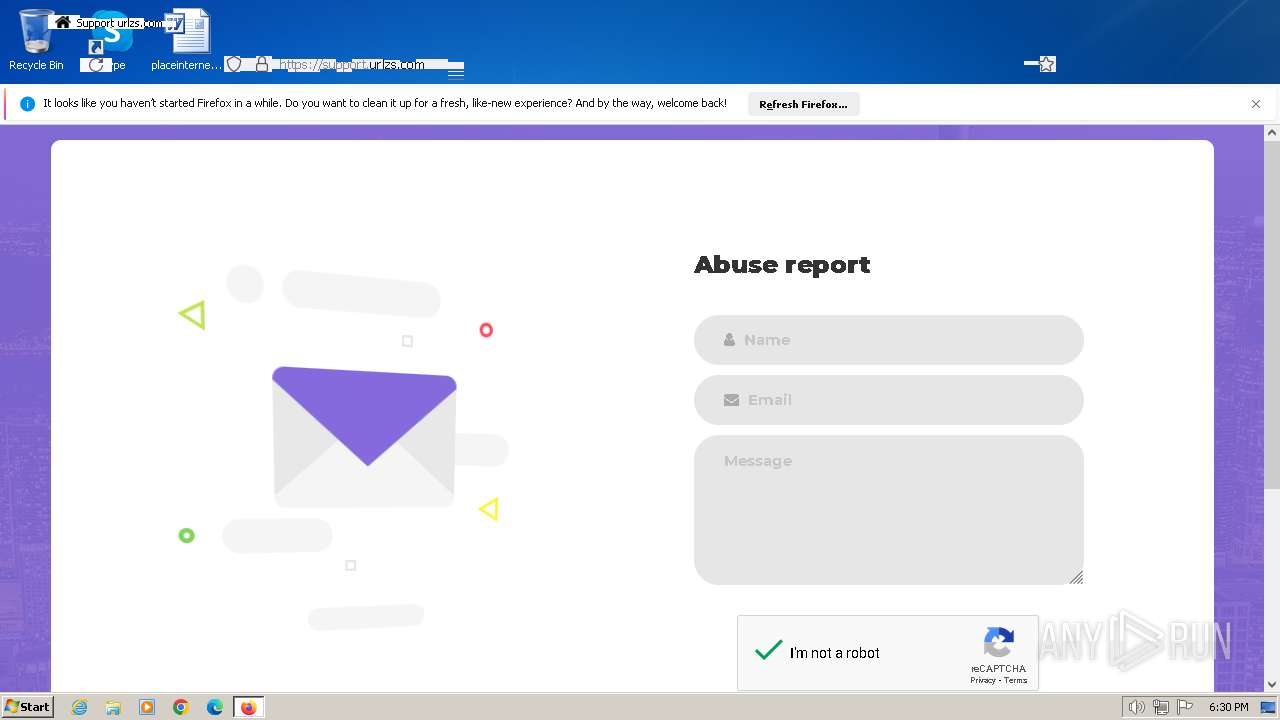Click the person icon in Name field

point(730,340)
